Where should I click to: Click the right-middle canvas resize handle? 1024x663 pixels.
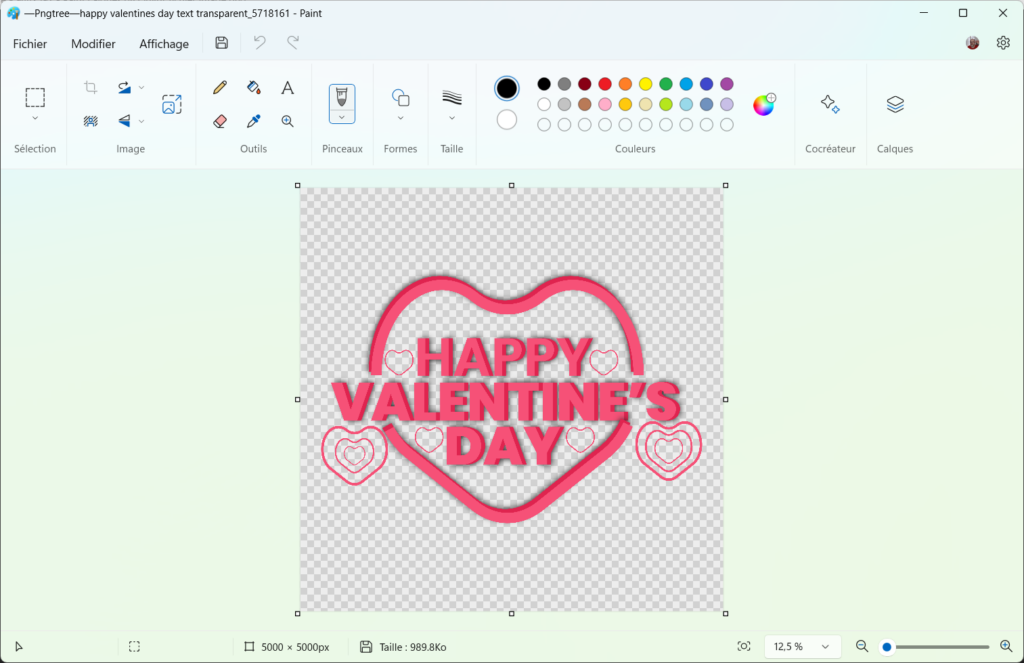[726, 399]
